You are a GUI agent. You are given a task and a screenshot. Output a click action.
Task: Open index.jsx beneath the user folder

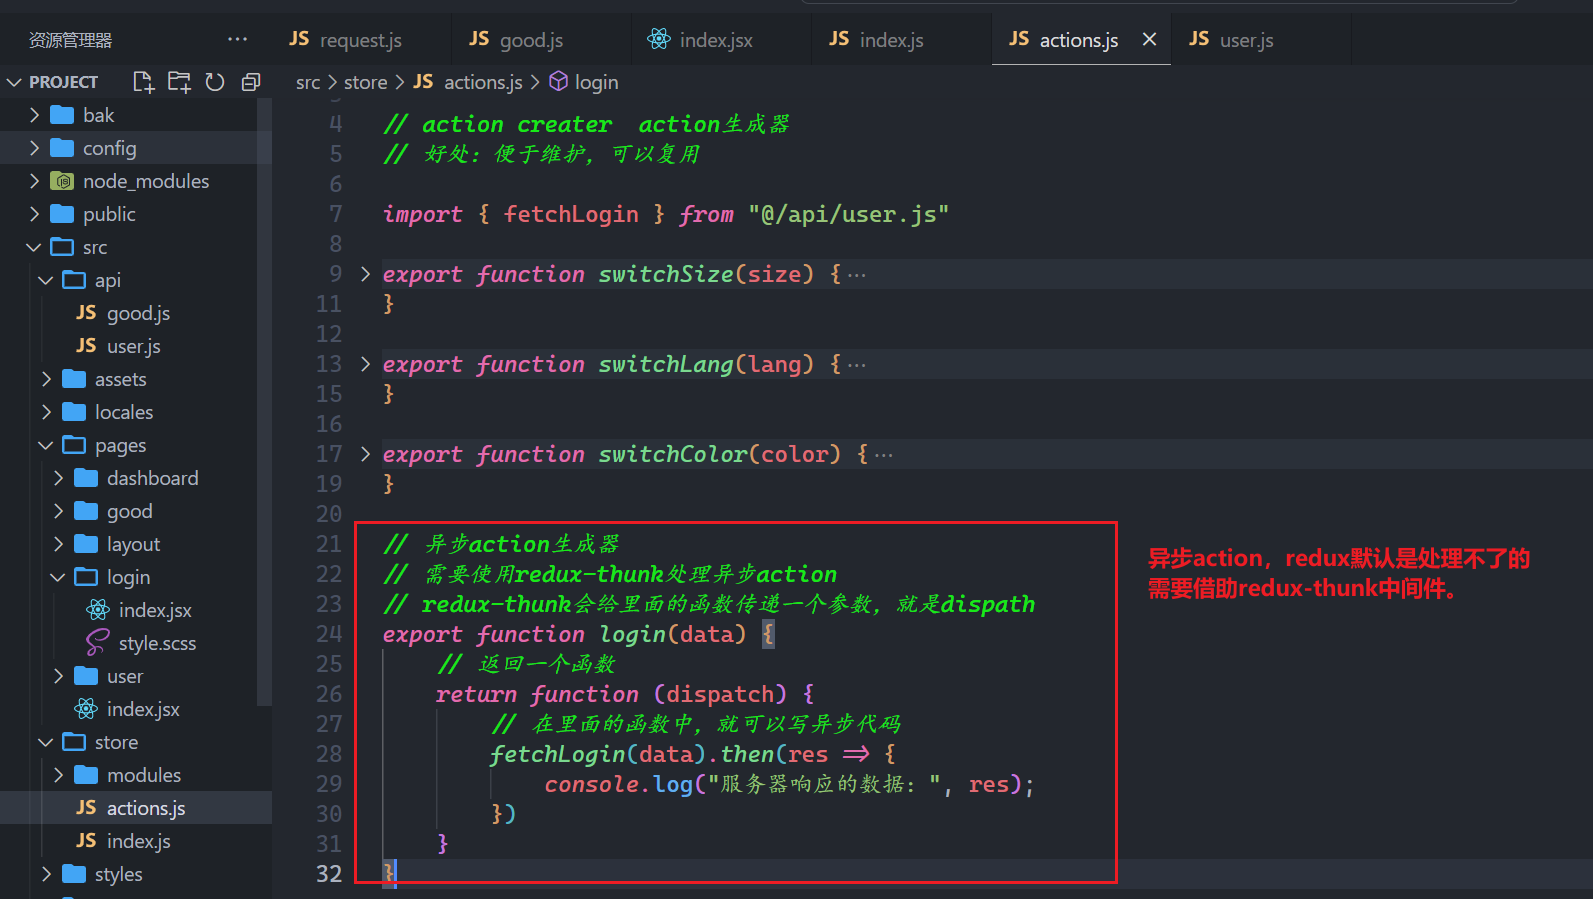[x=136, y=709]
